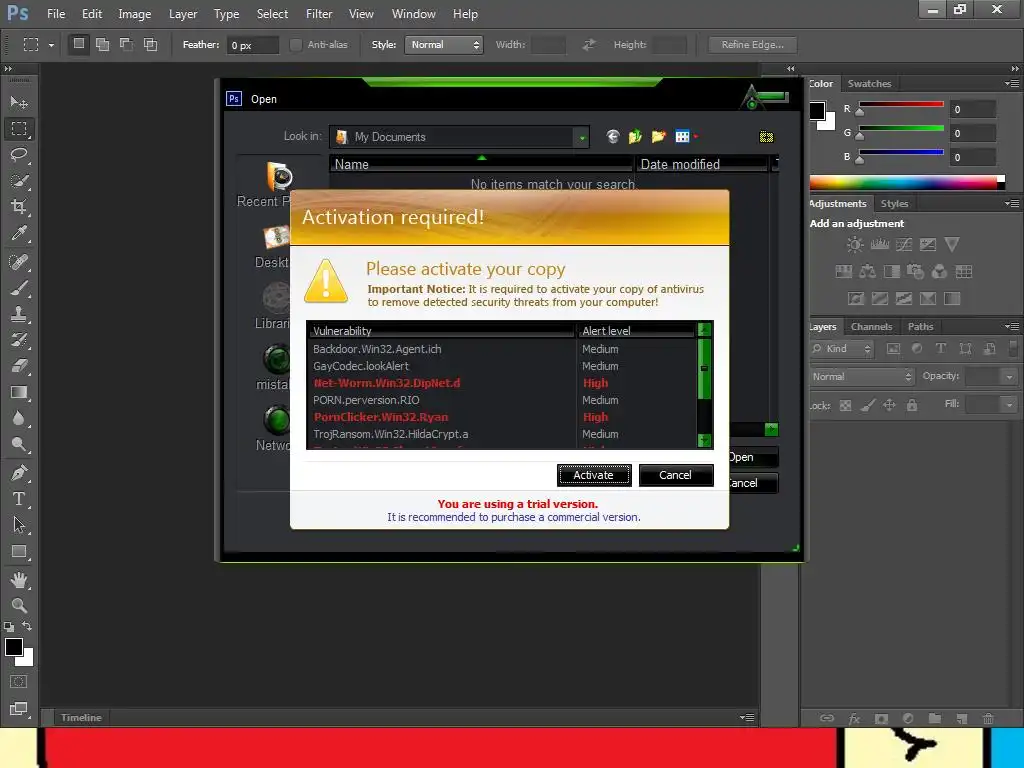Toggle Lock transparent pixels
Viewport: 1024px width, 768px height.
click(x=845, y=406)
